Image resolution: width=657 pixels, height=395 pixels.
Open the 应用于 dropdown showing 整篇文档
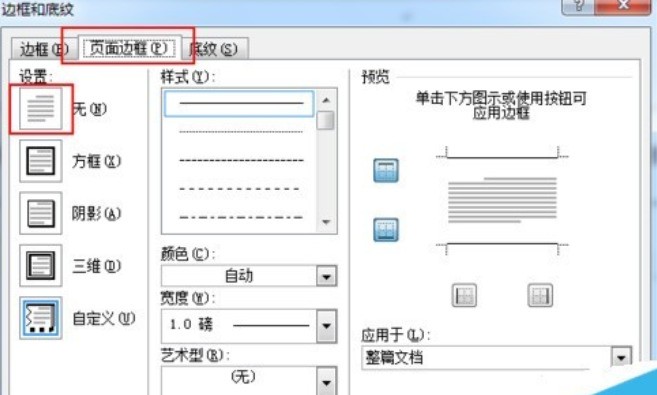497,358
